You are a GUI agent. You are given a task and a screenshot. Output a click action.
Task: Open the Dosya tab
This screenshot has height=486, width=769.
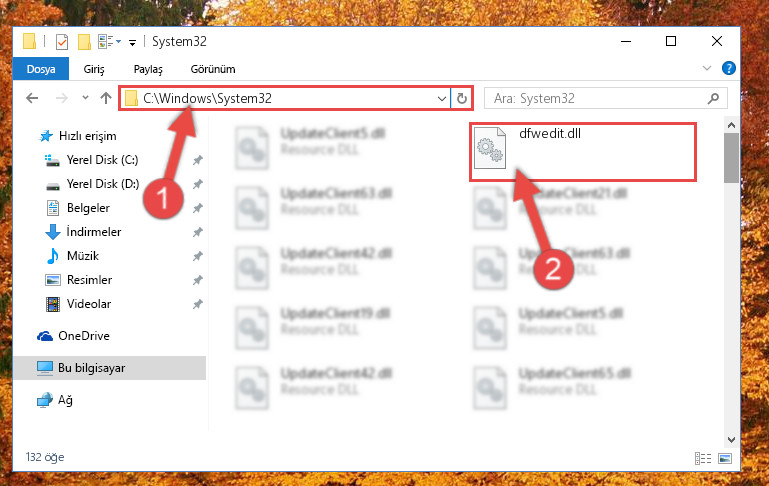tap(41, 69)
